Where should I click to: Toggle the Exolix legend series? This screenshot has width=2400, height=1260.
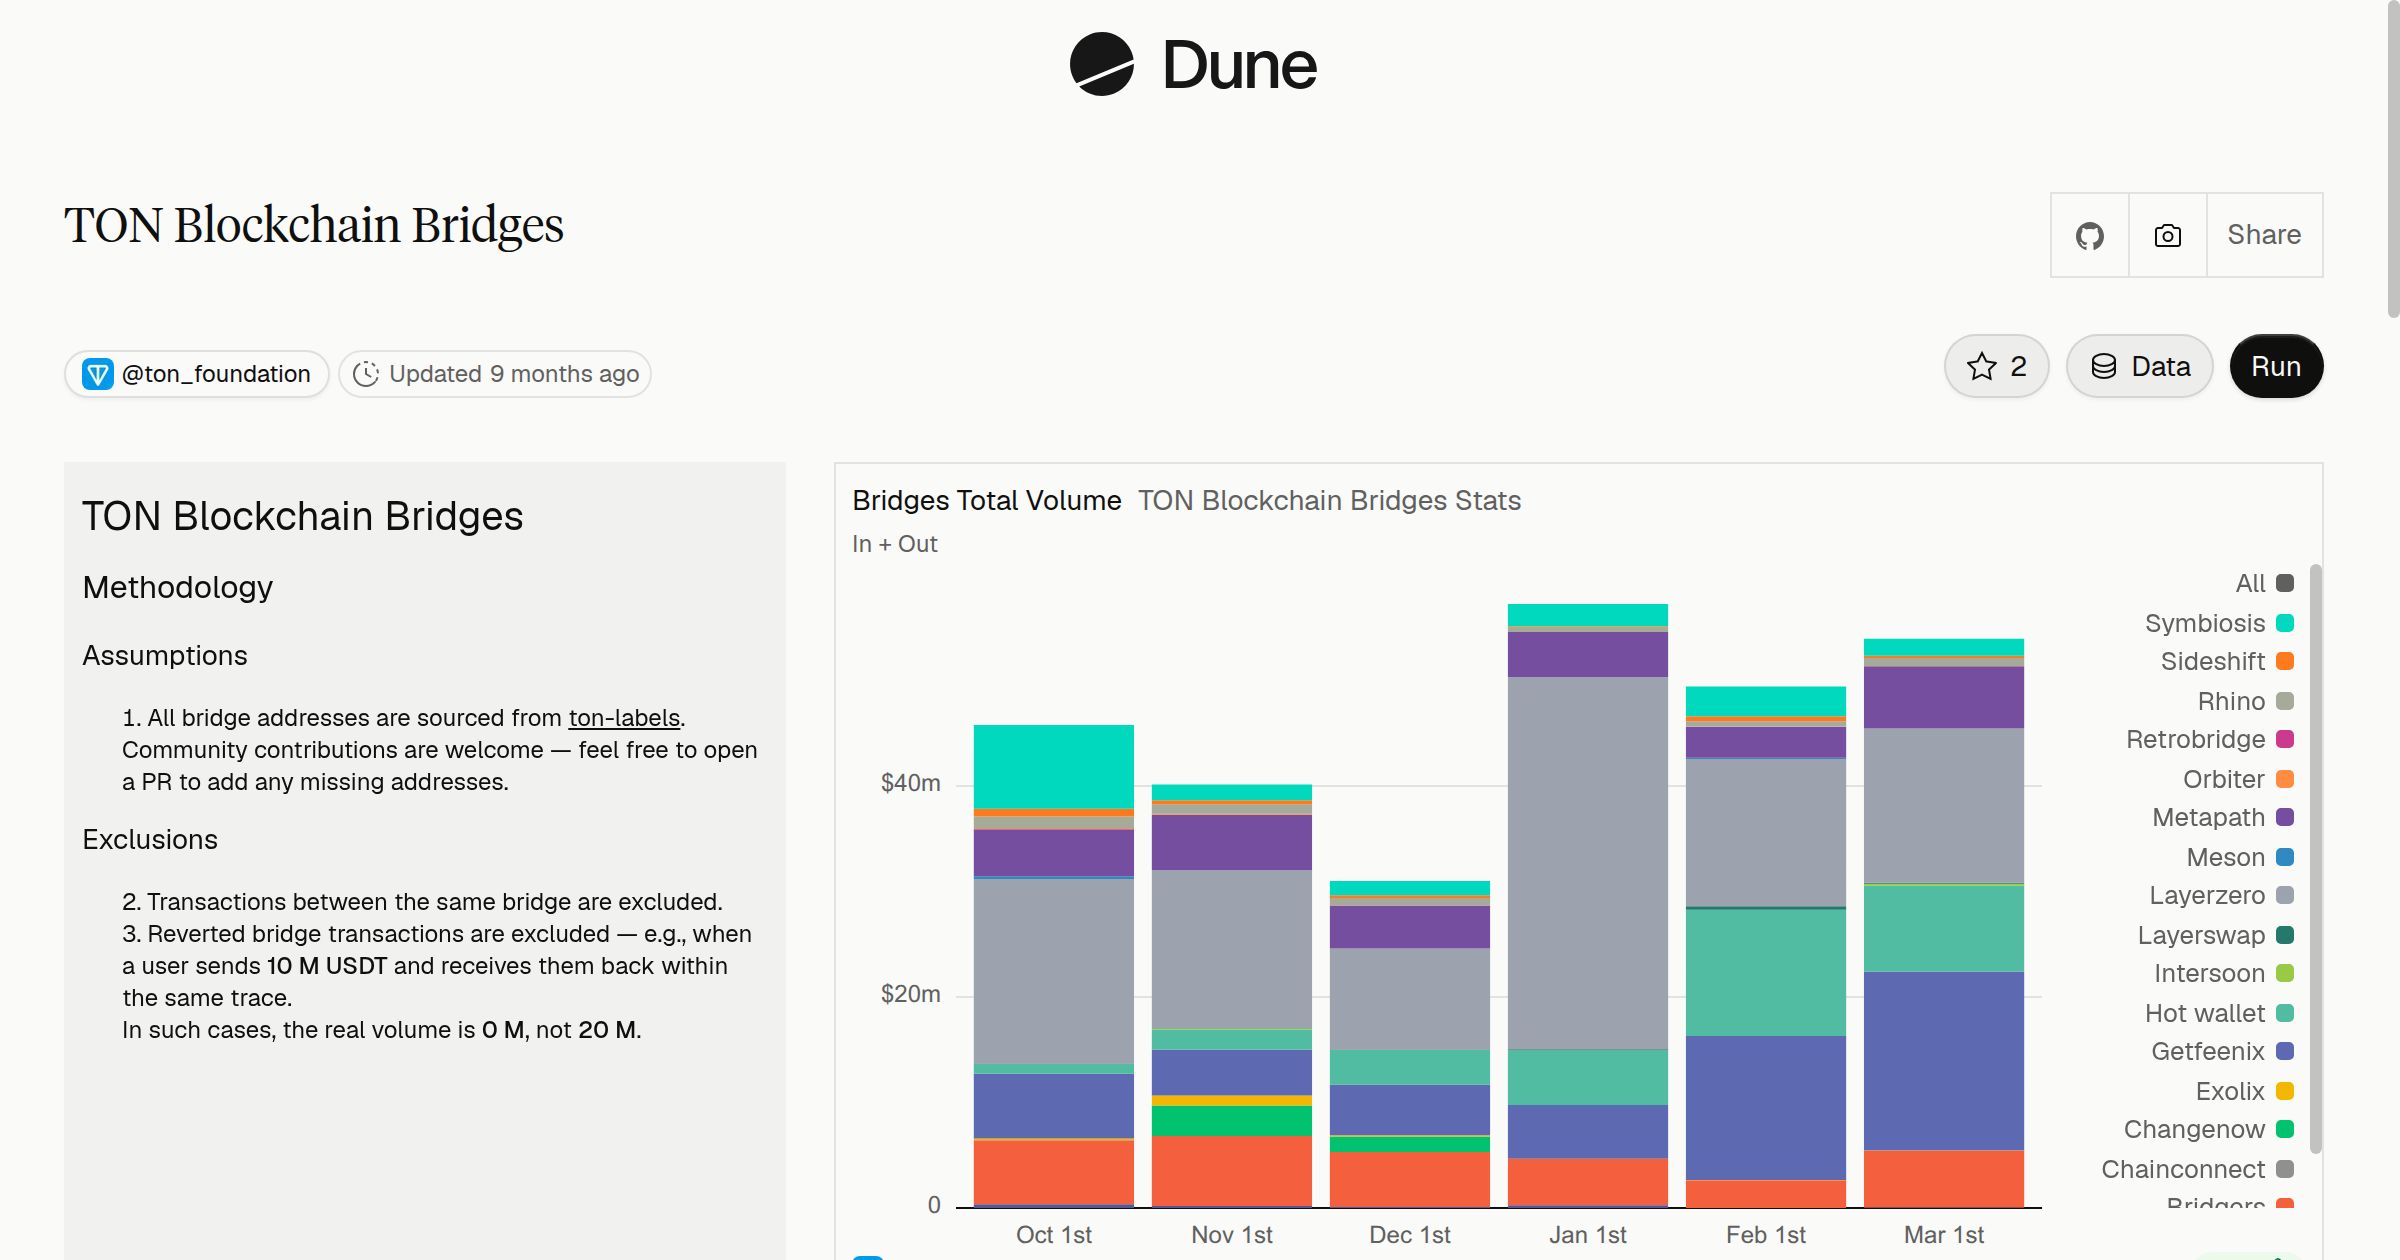coord(2244,1091)
